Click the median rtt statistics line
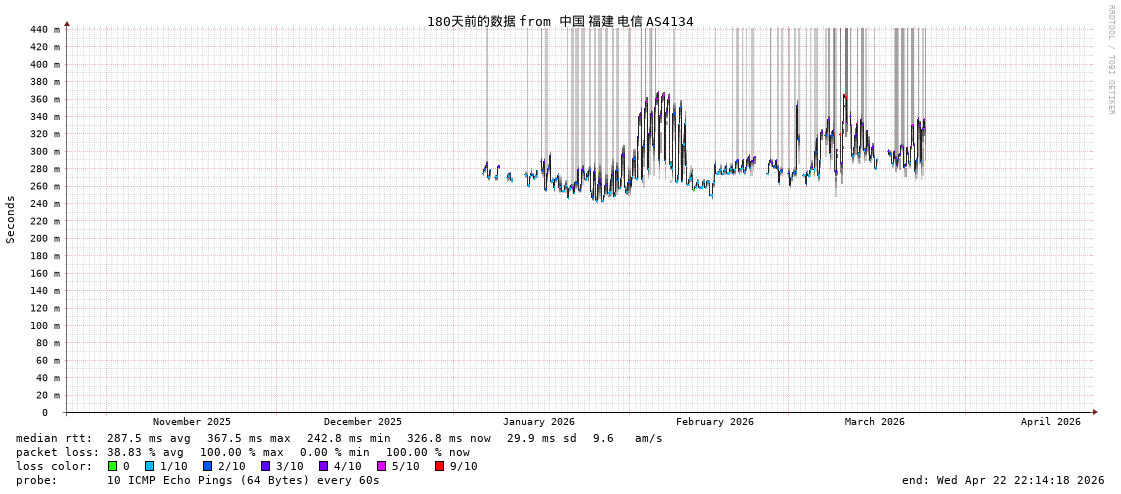The width and height of the screenshot is (1121, 494). click(x=339, y=438)
